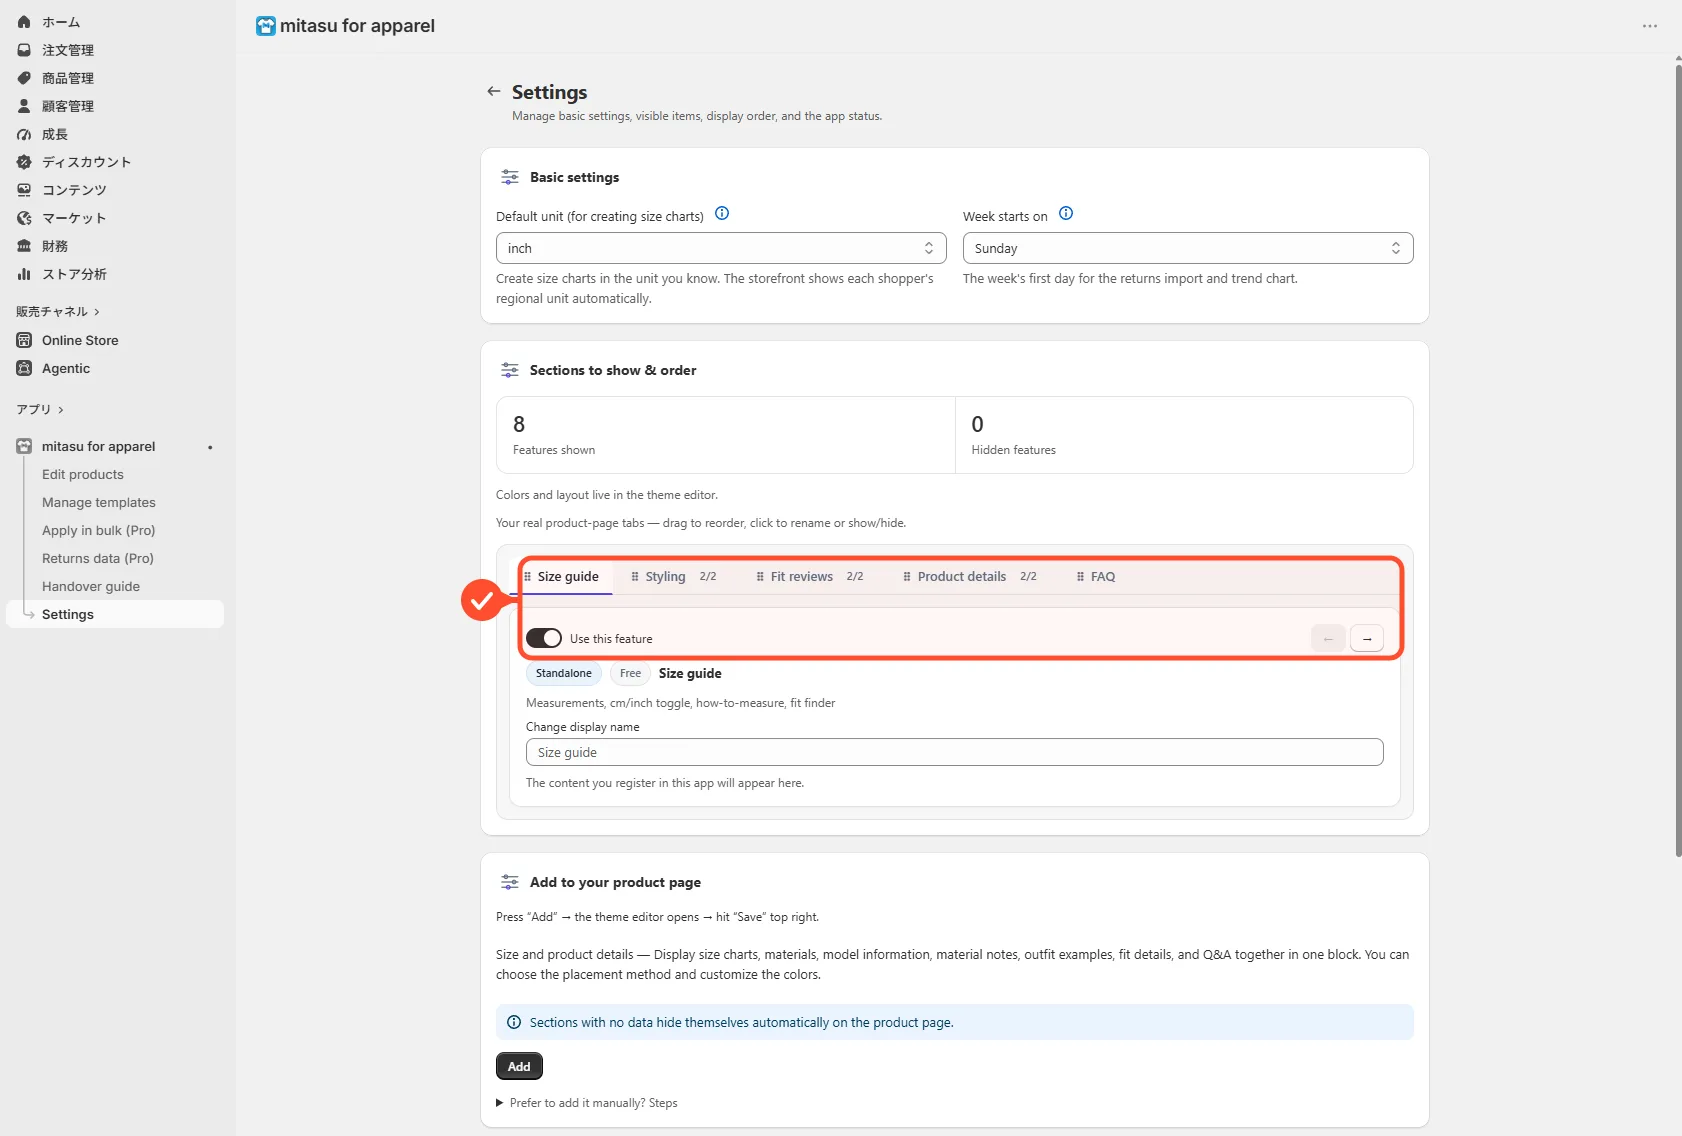Click the mitasu for apparel sidebar app icon

[24, 446]
